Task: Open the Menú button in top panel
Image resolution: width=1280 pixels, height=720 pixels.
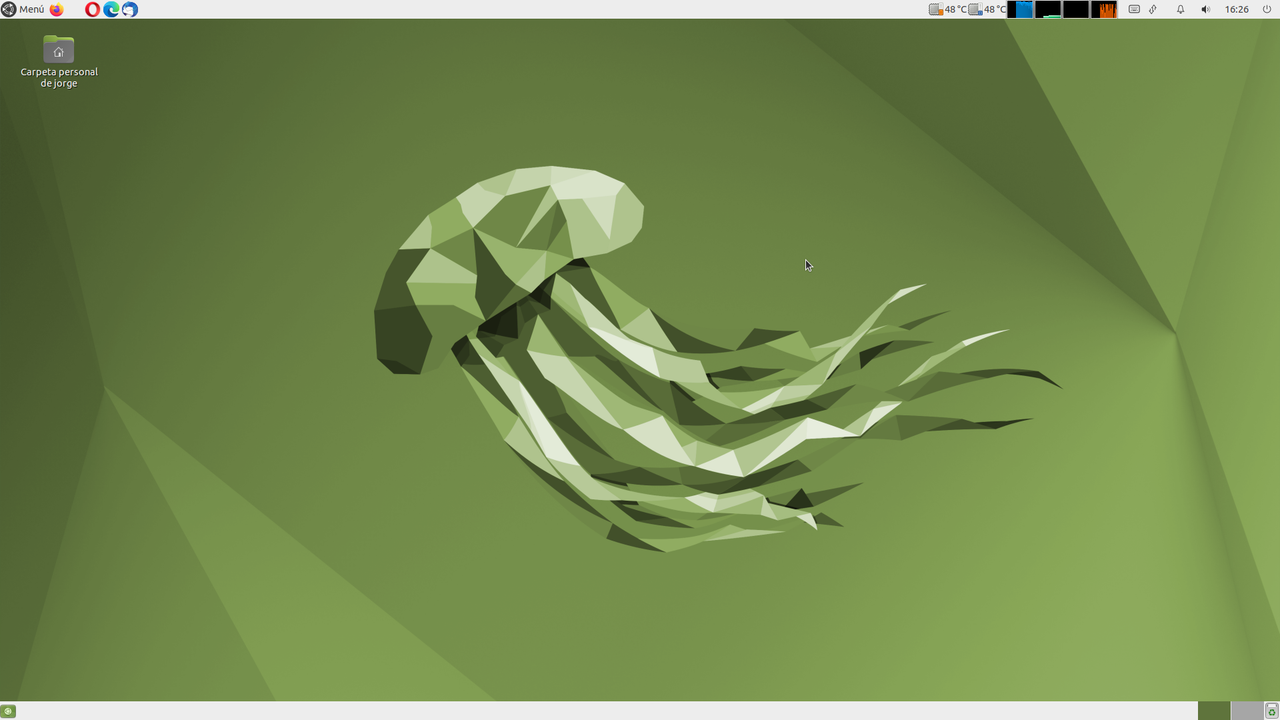Action: tap(23, 9)
